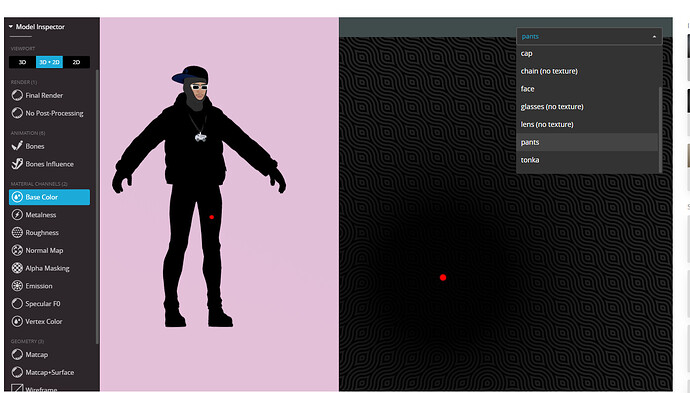Image resolution: width=690 pixels, height=393 pixels.
Task: Switch viewport to 3D mode
Action: coord(22,62)
